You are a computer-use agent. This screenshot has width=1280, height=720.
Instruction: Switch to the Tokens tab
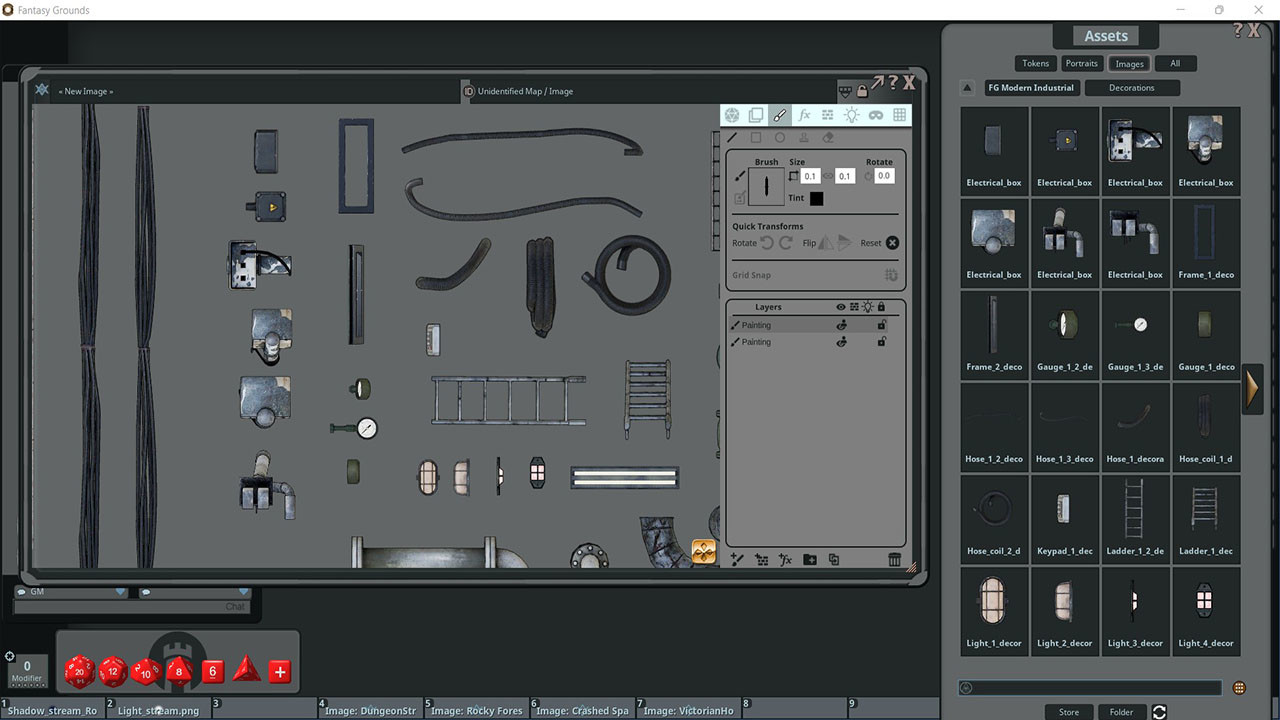click(x=1035, y=63)
